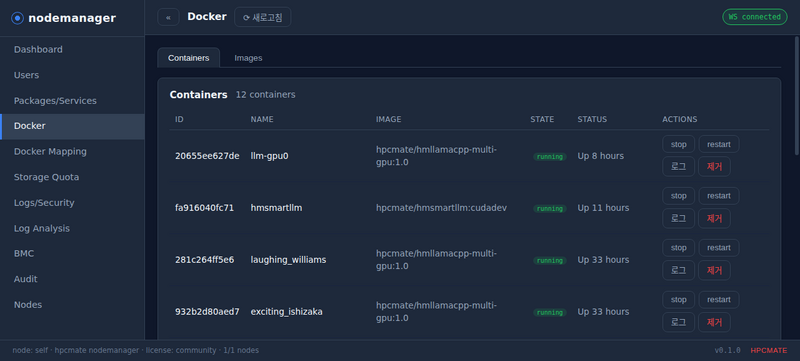Click Up 8 hours status
Screen dimensions: 800x361
coord(601,156)
